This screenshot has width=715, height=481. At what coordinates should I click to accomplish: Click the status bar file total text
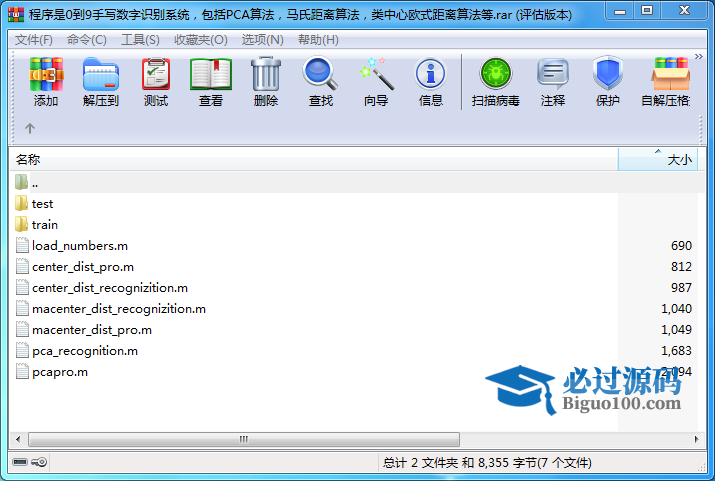click(487, 463)
